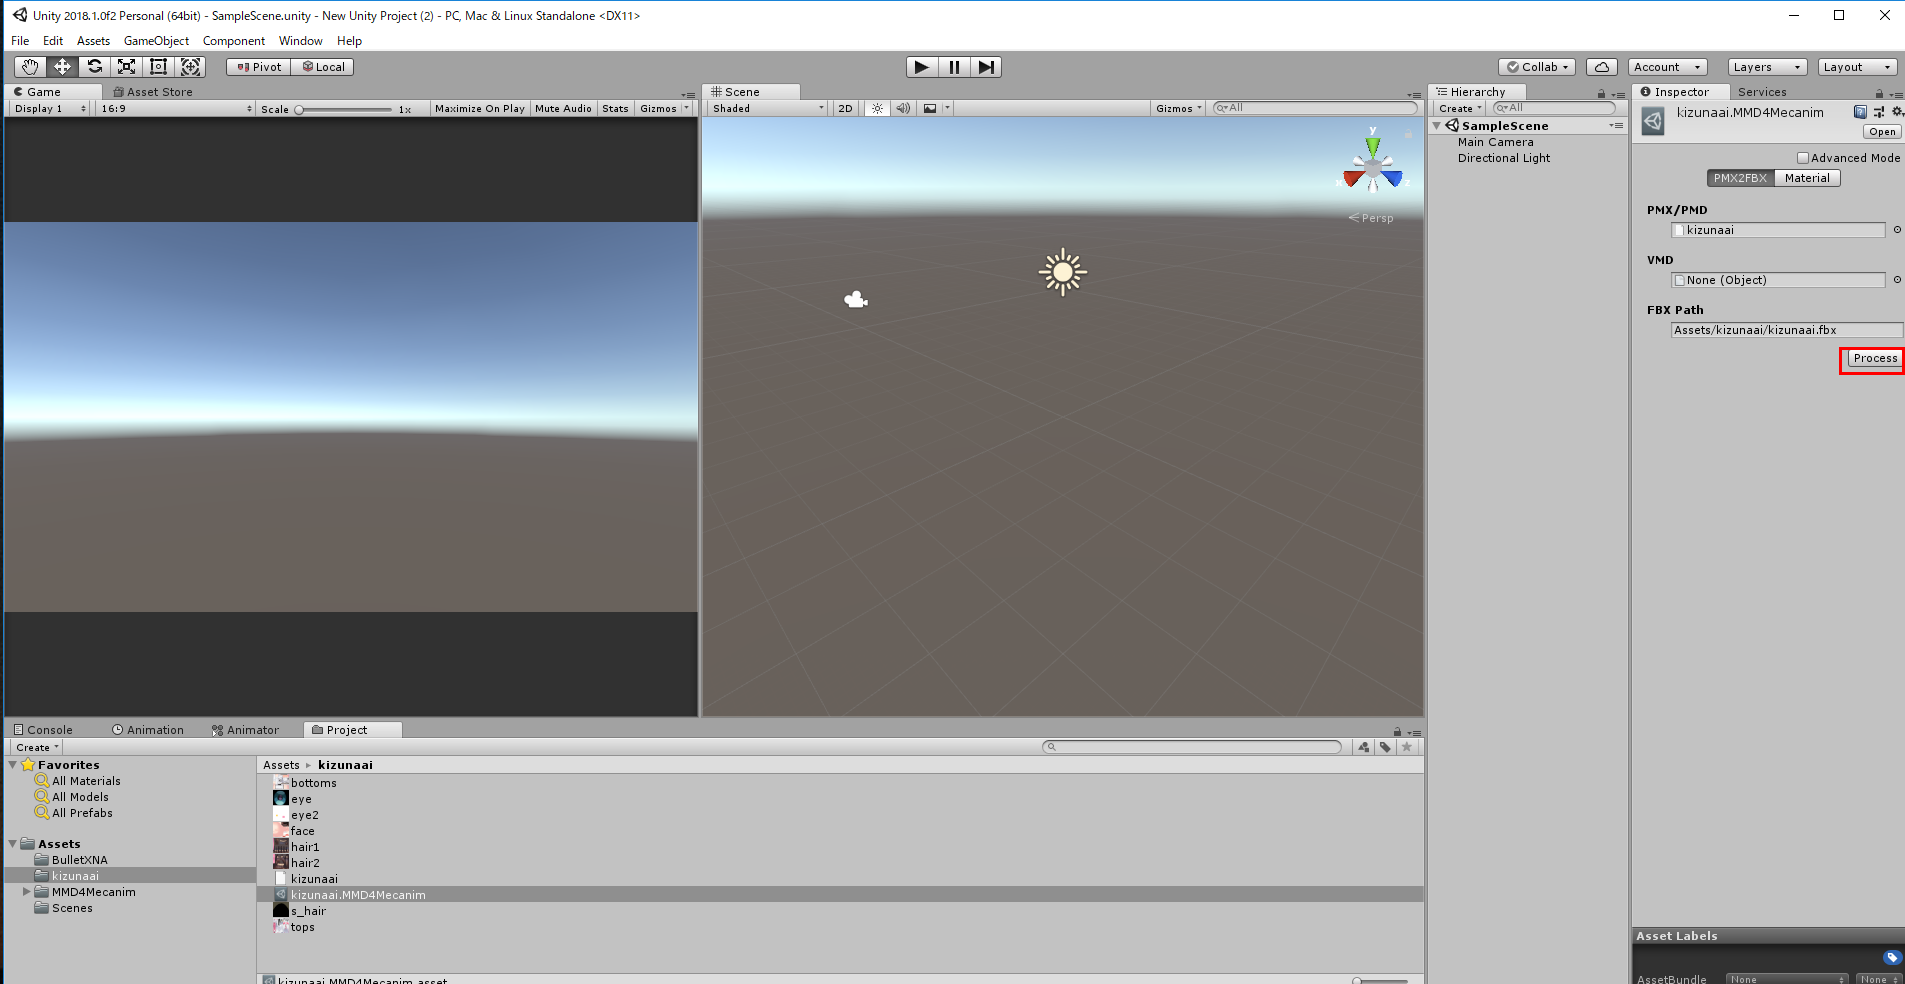Select the Rect Transform tool

158,67
